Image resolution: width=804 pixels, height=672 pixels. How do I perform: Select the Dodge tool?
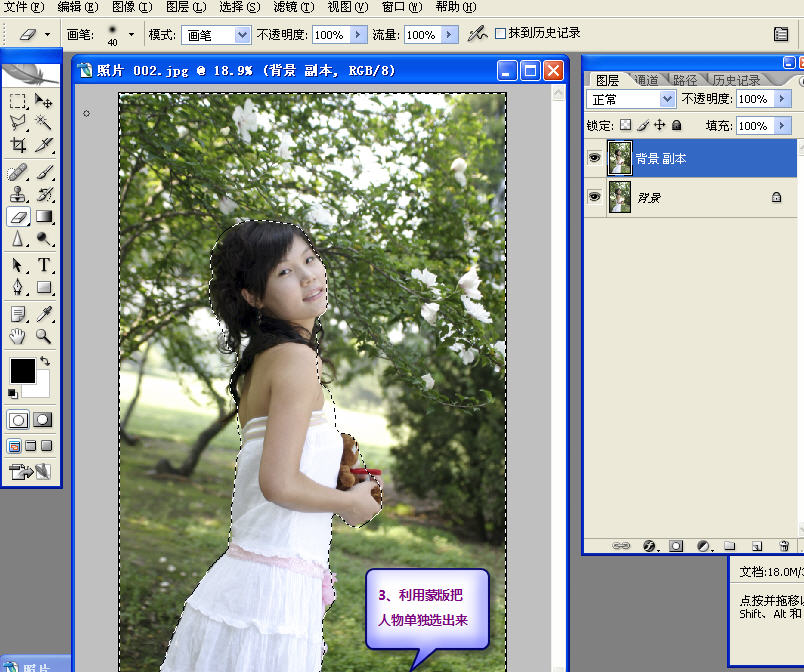click(x=44, y=239)
